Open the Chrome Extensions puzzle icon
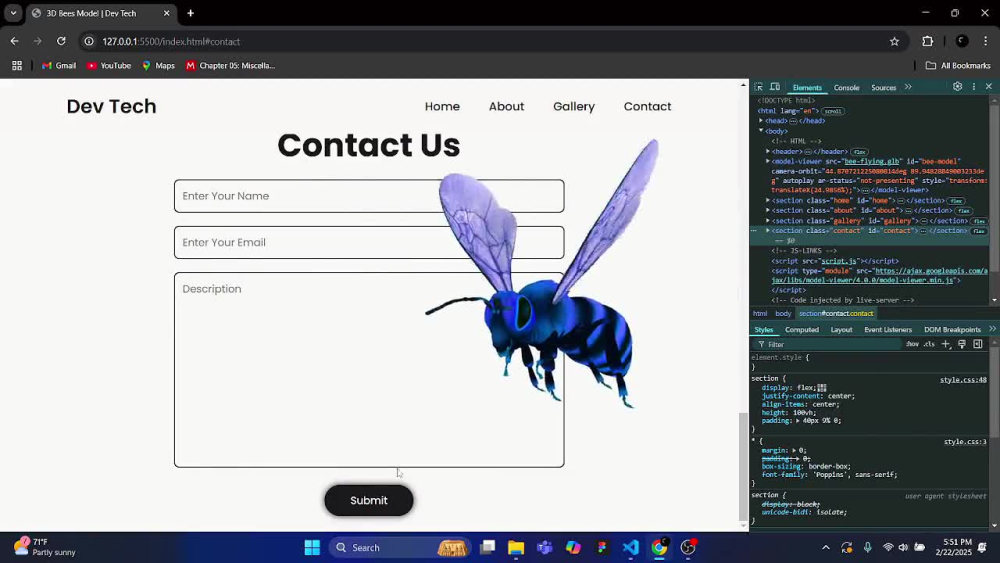 [x=927, y=41]
